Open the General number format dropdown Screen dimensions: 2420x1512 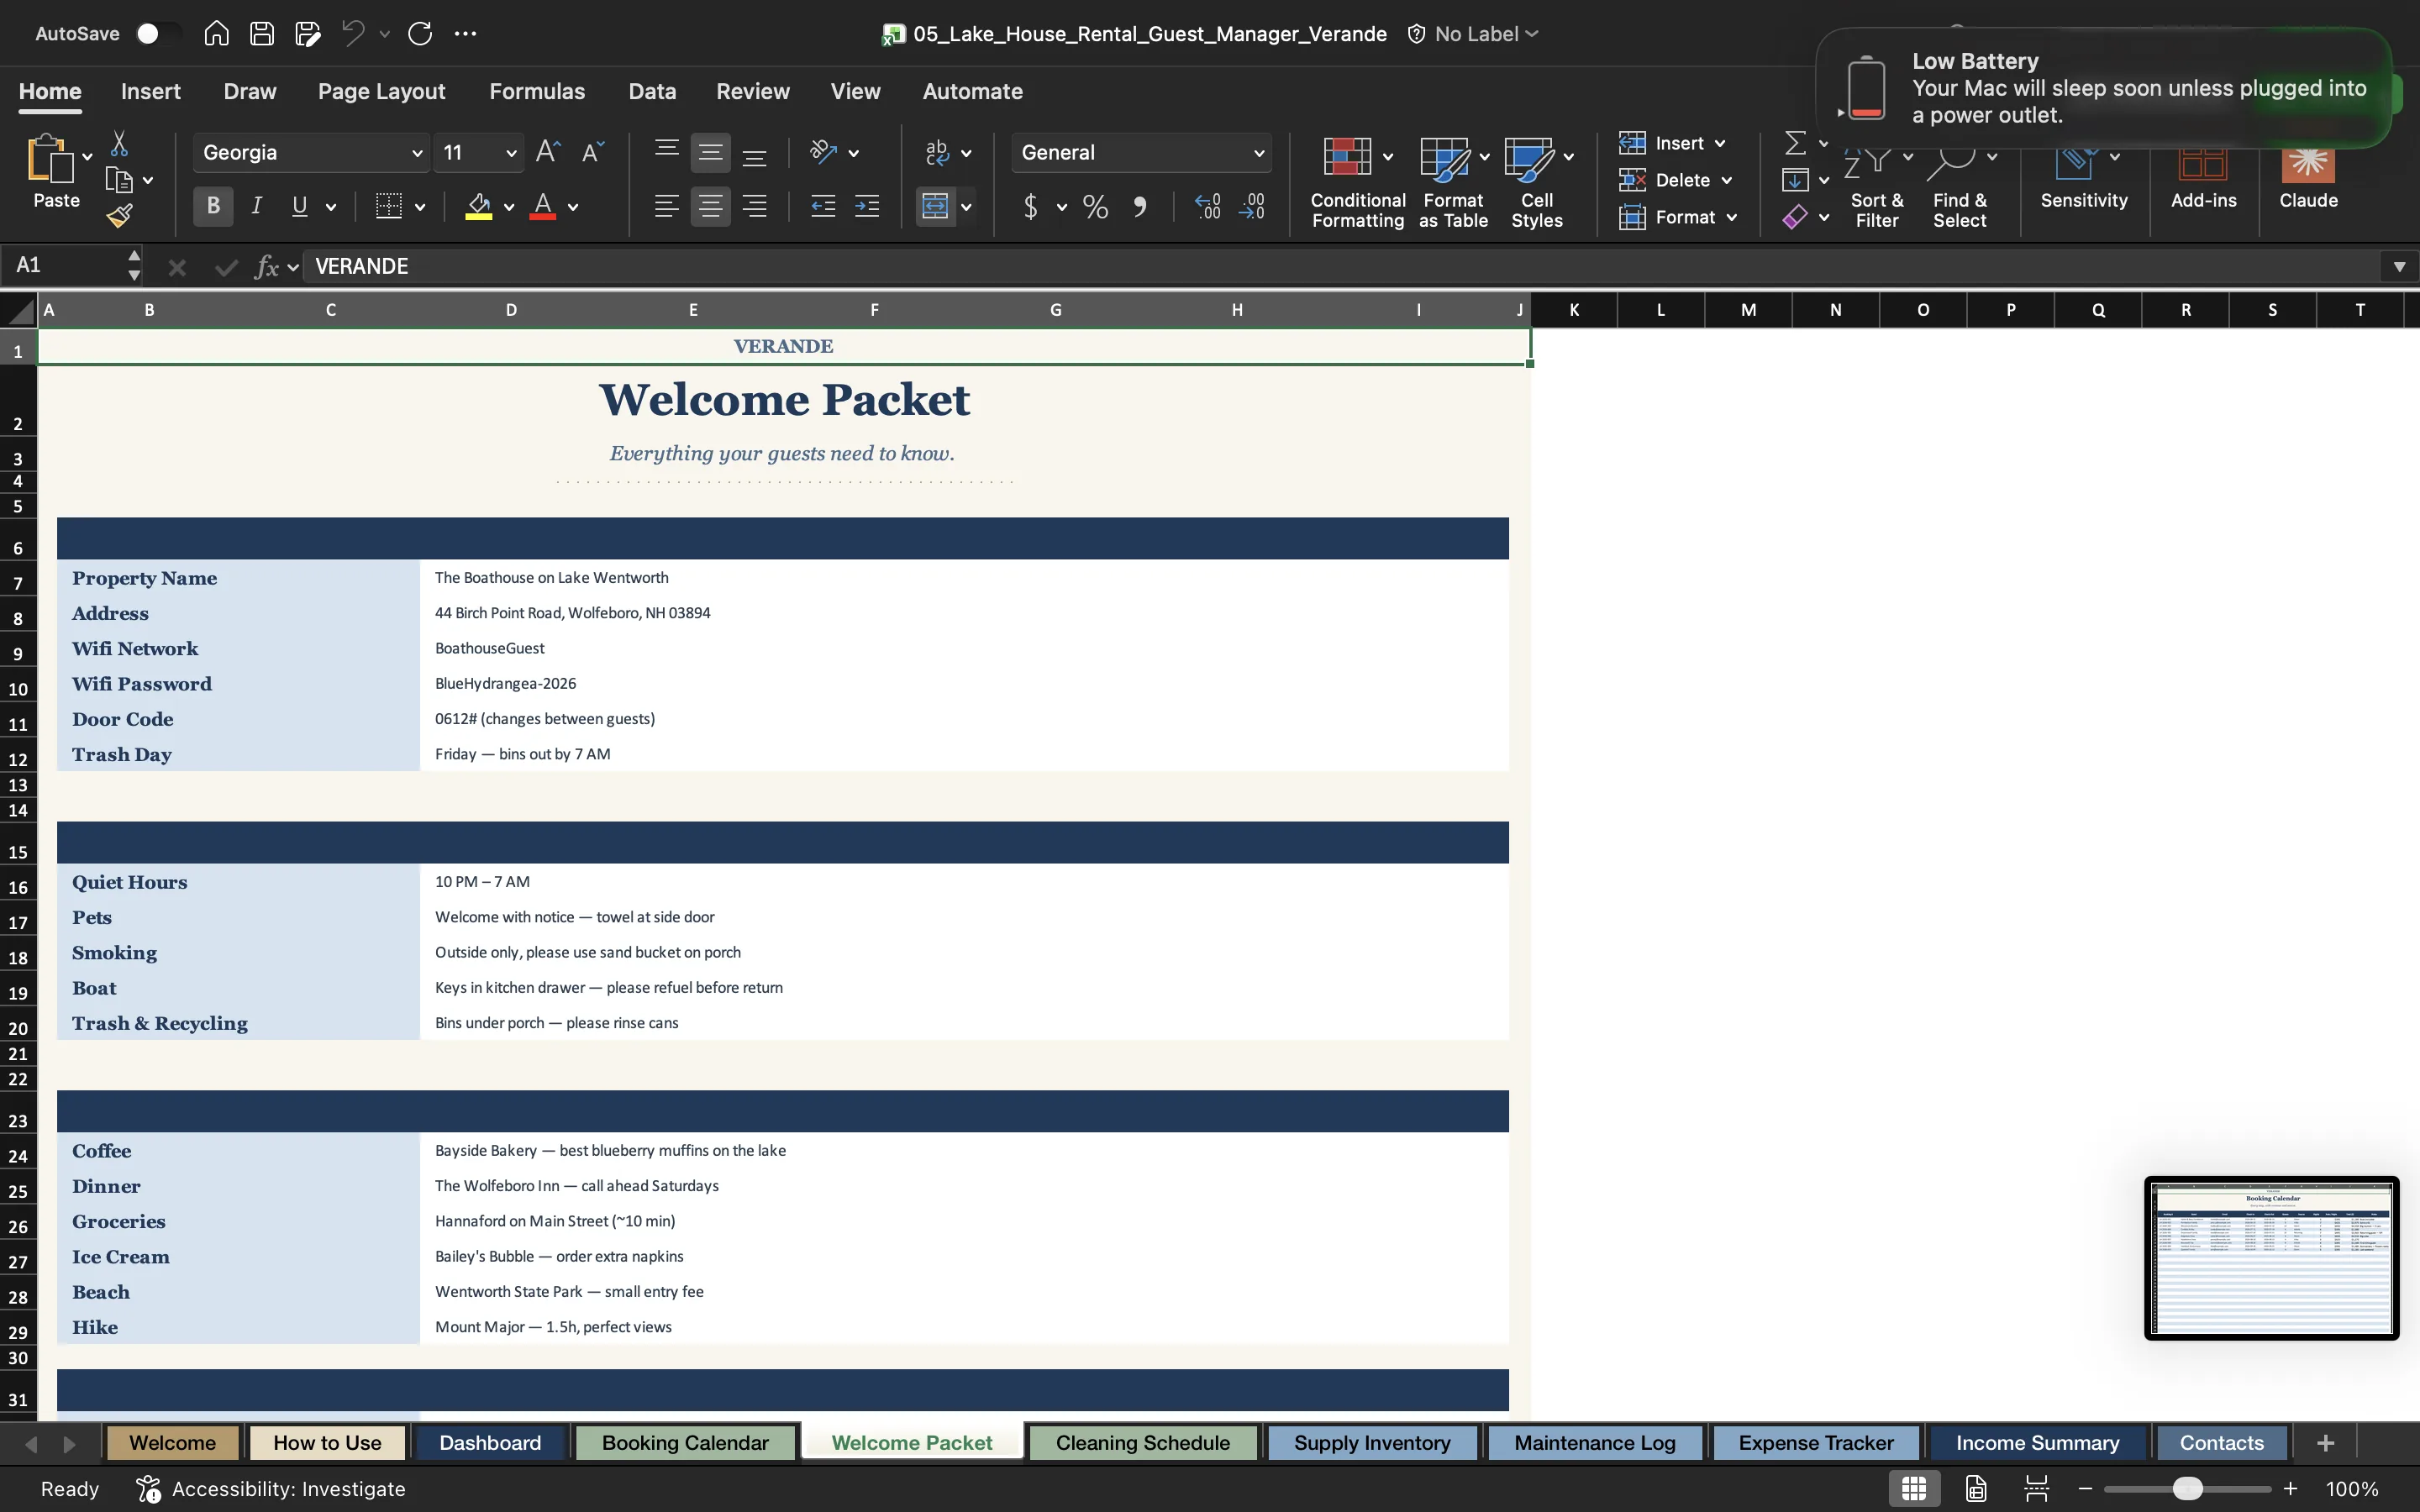pyautogui.click(x=1259, y=153)
